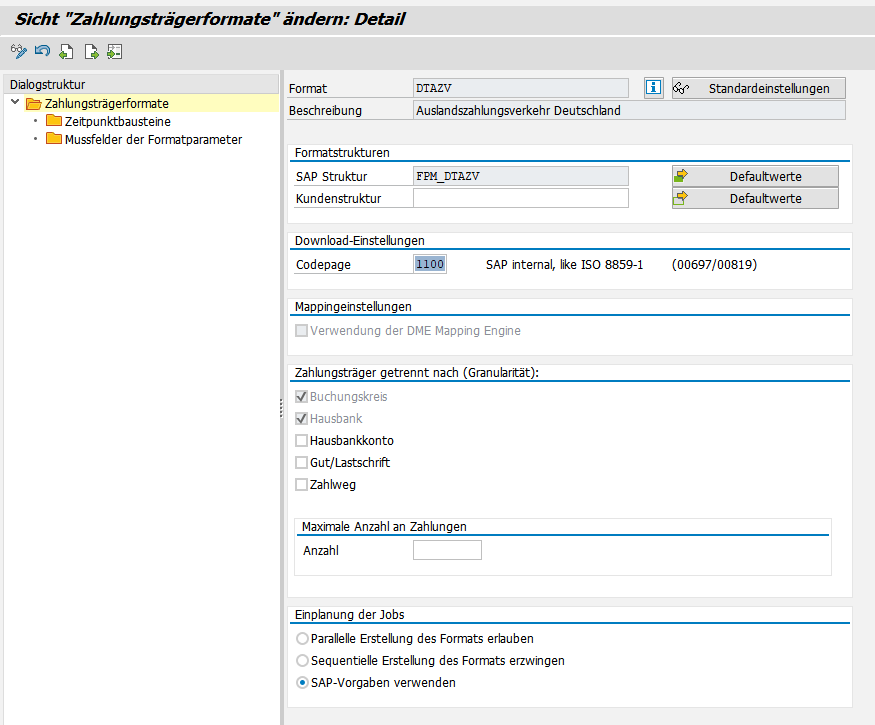Screen dimensions: 875x725
Task: Click the display/change toggle pencil icon
Action: pos(18,51)
